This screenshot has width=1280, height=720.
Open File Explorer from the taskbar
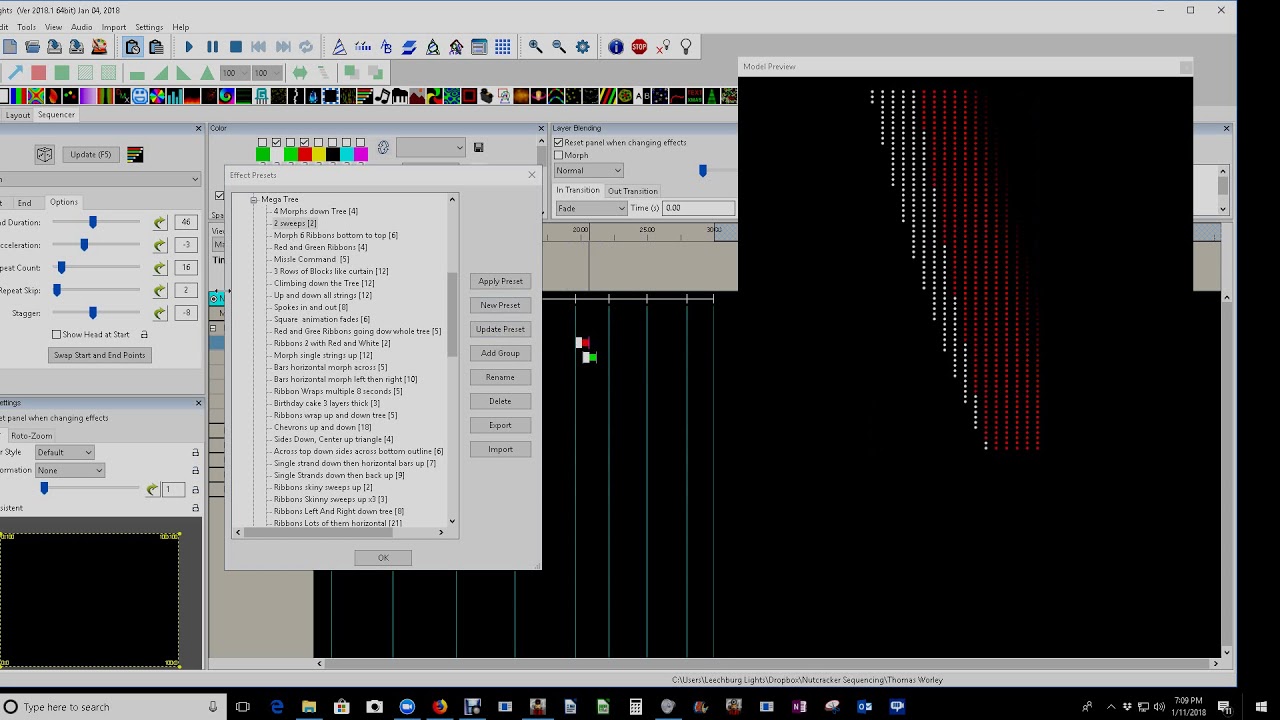[309, 707]
